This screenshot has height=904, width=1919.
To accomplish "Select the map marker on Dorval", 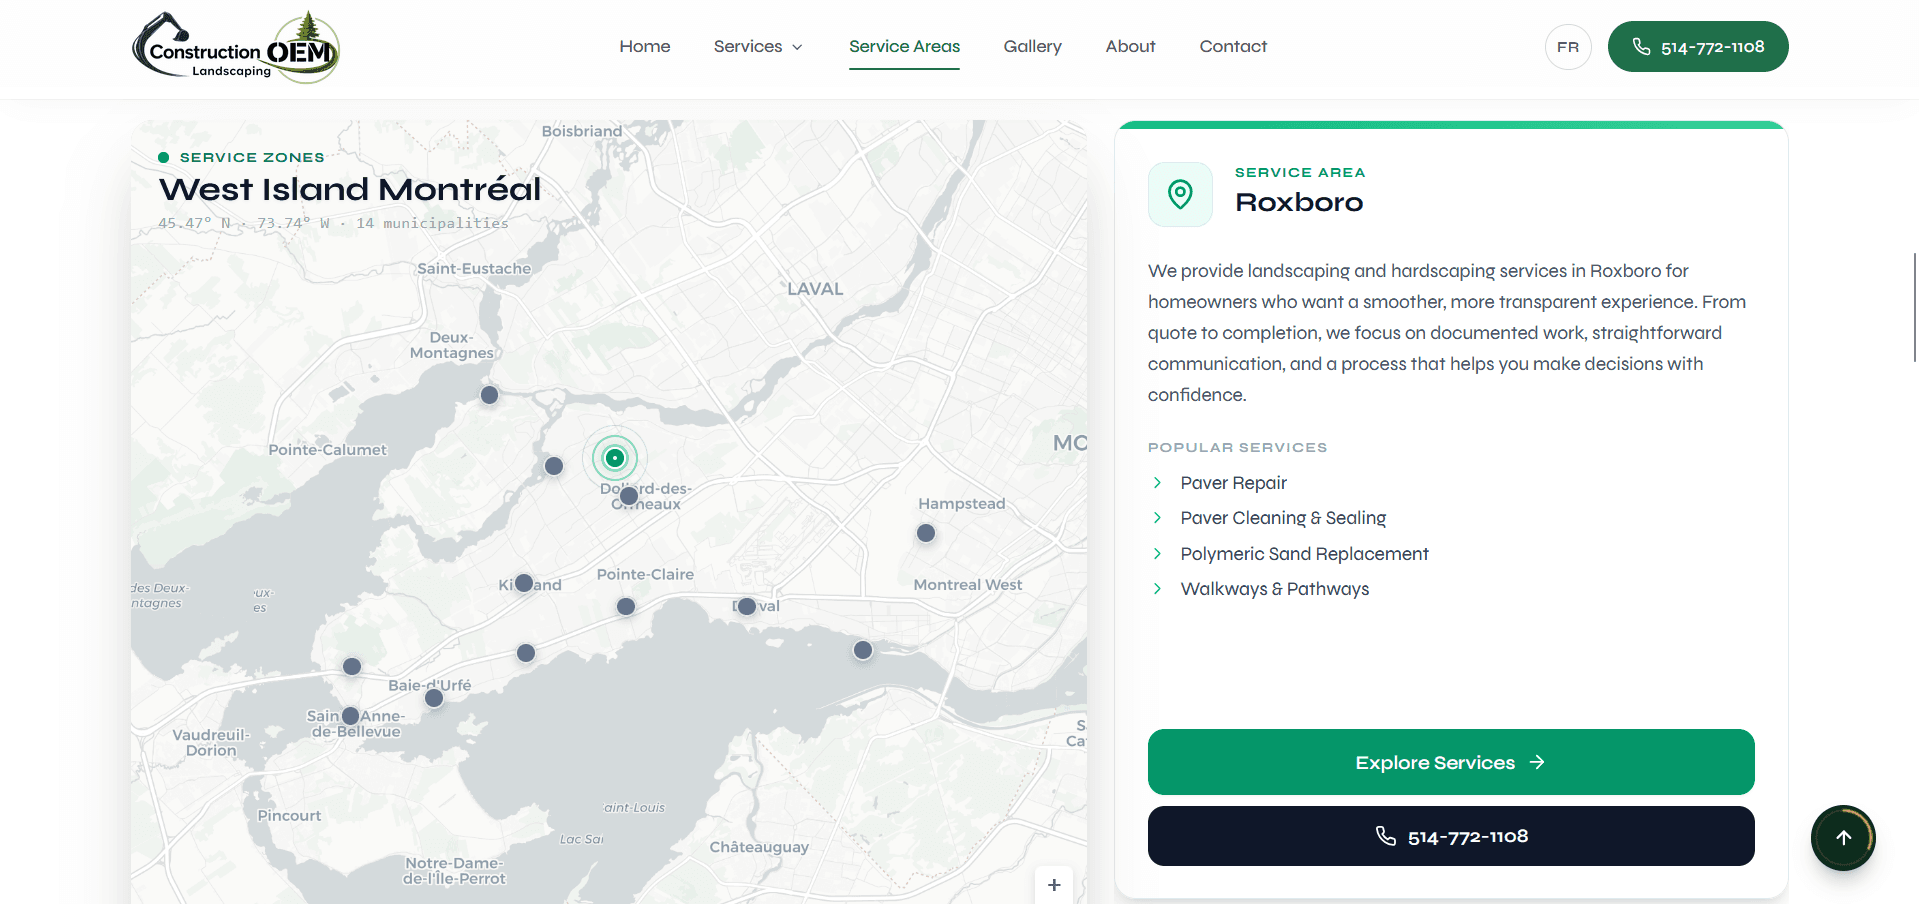I will [x=747, y=606].
